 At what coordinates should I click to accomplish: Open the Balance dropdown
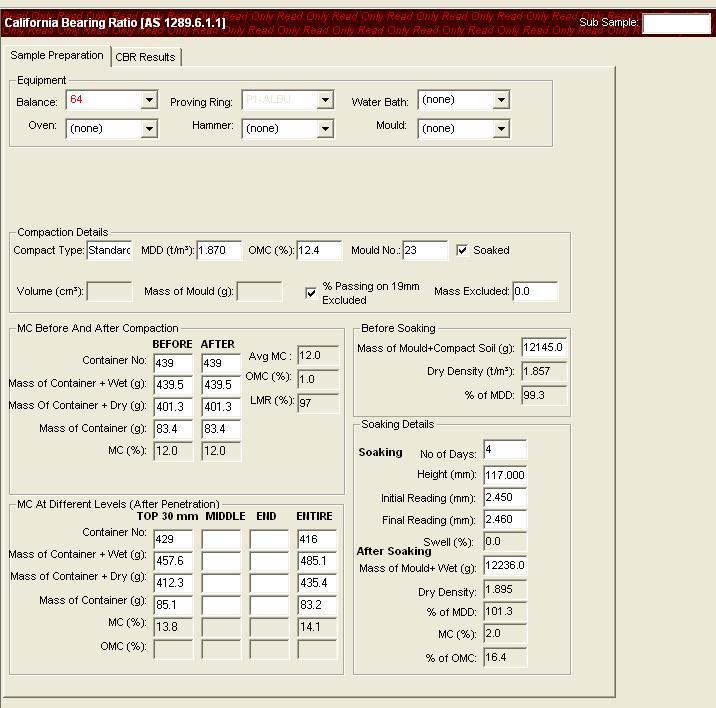(x=149, y=100)
